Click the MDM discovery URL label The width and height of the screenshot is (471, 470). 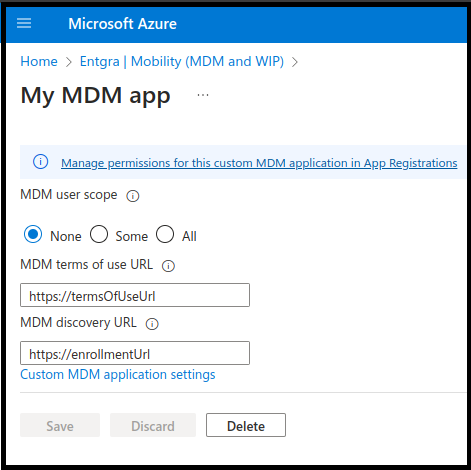tap(79, 323)
